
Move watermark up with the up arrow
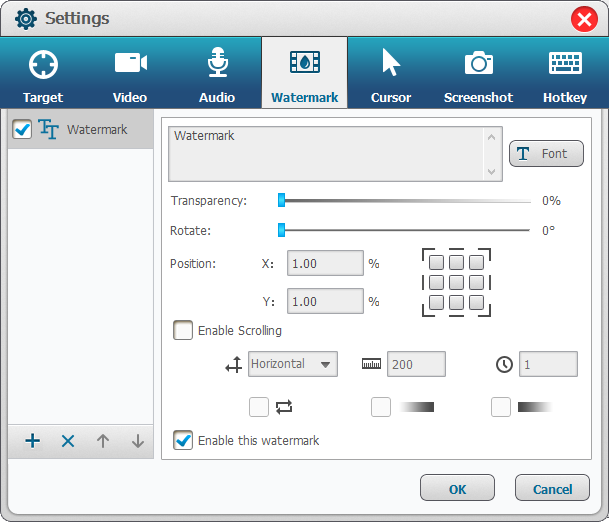pyautogui.click(x=103, y=441)
